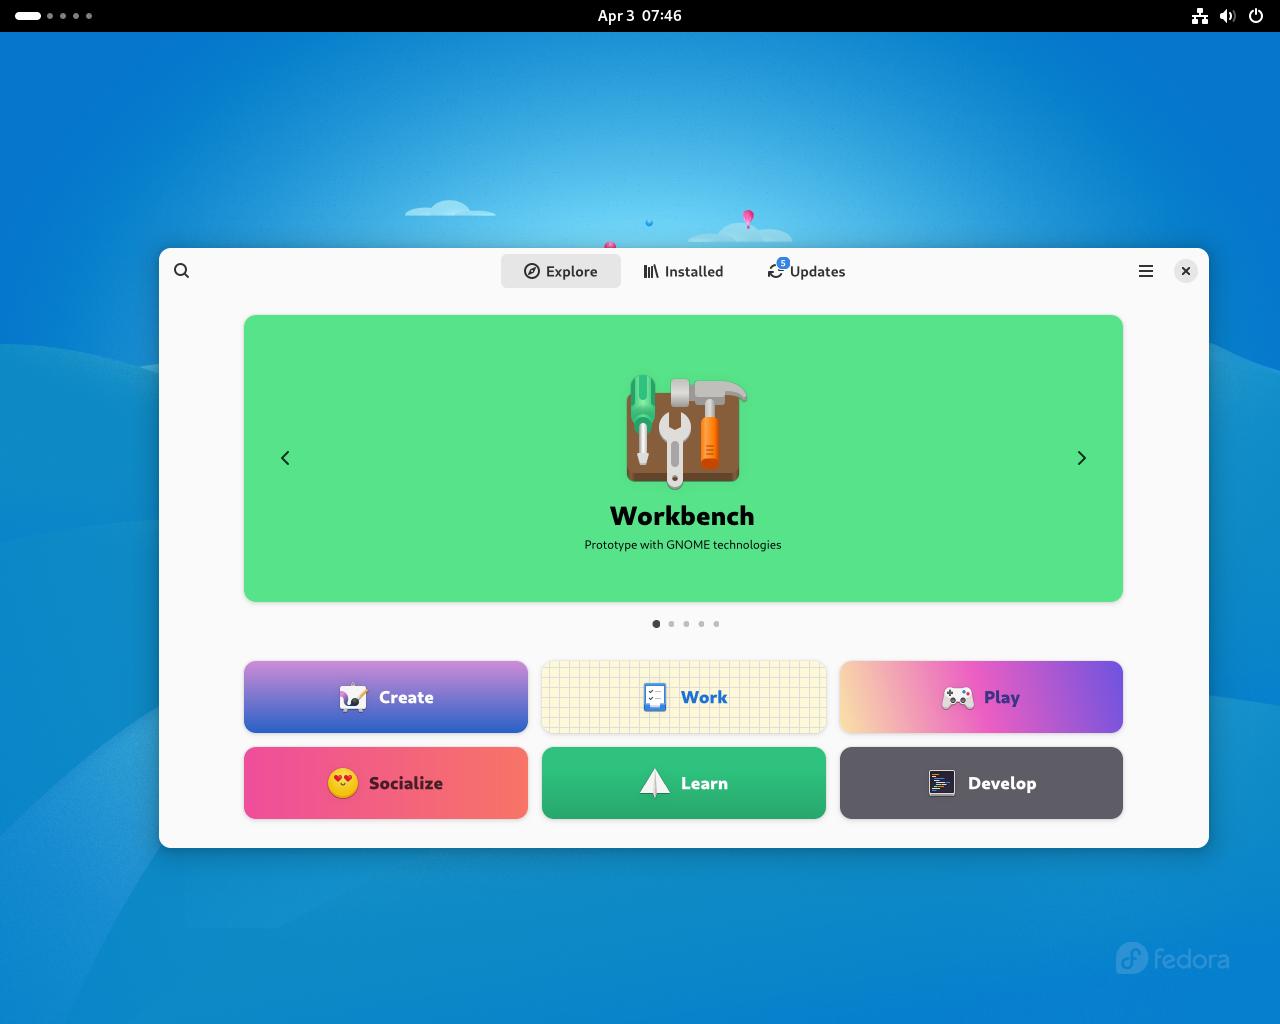Click the network status icon
This screenshot has height=1024, width=1280.
coord(1200,16)
